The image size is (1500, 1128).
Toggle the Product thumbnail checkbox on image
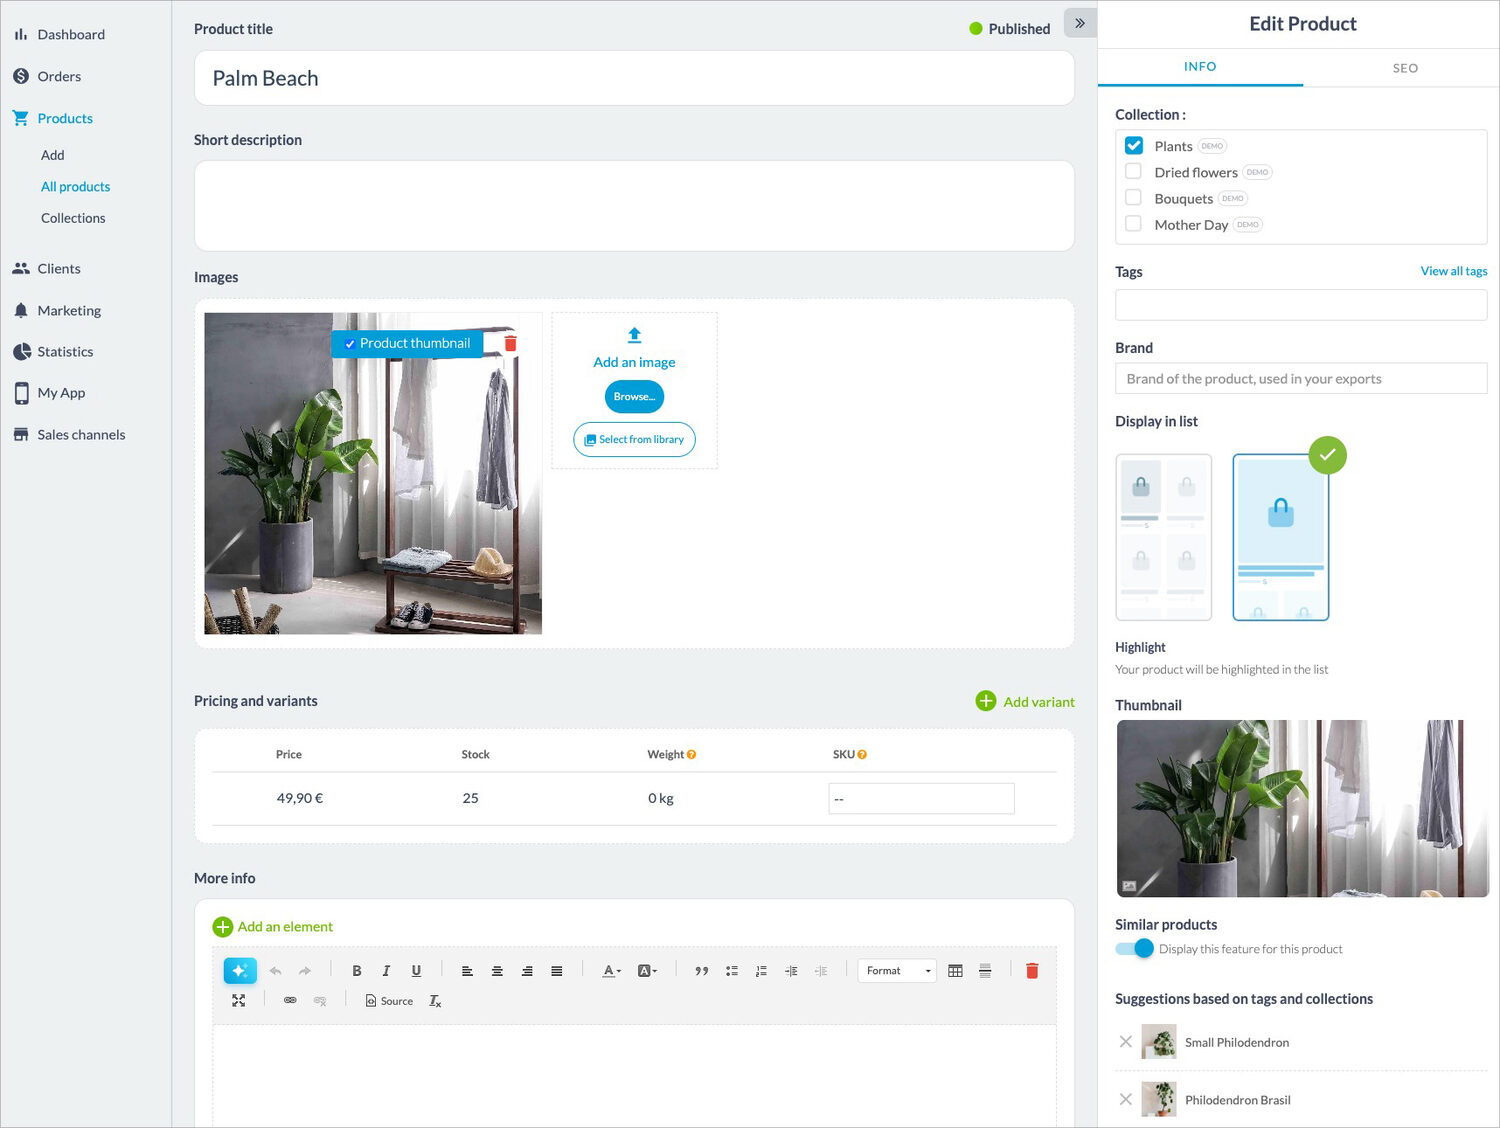click(x=350, y=344)
